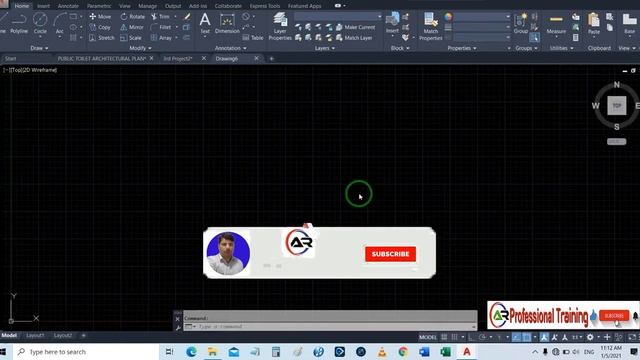Screen dimensions: 640x360
Task: Click Make Current layer button
Action: click(356, 27)
